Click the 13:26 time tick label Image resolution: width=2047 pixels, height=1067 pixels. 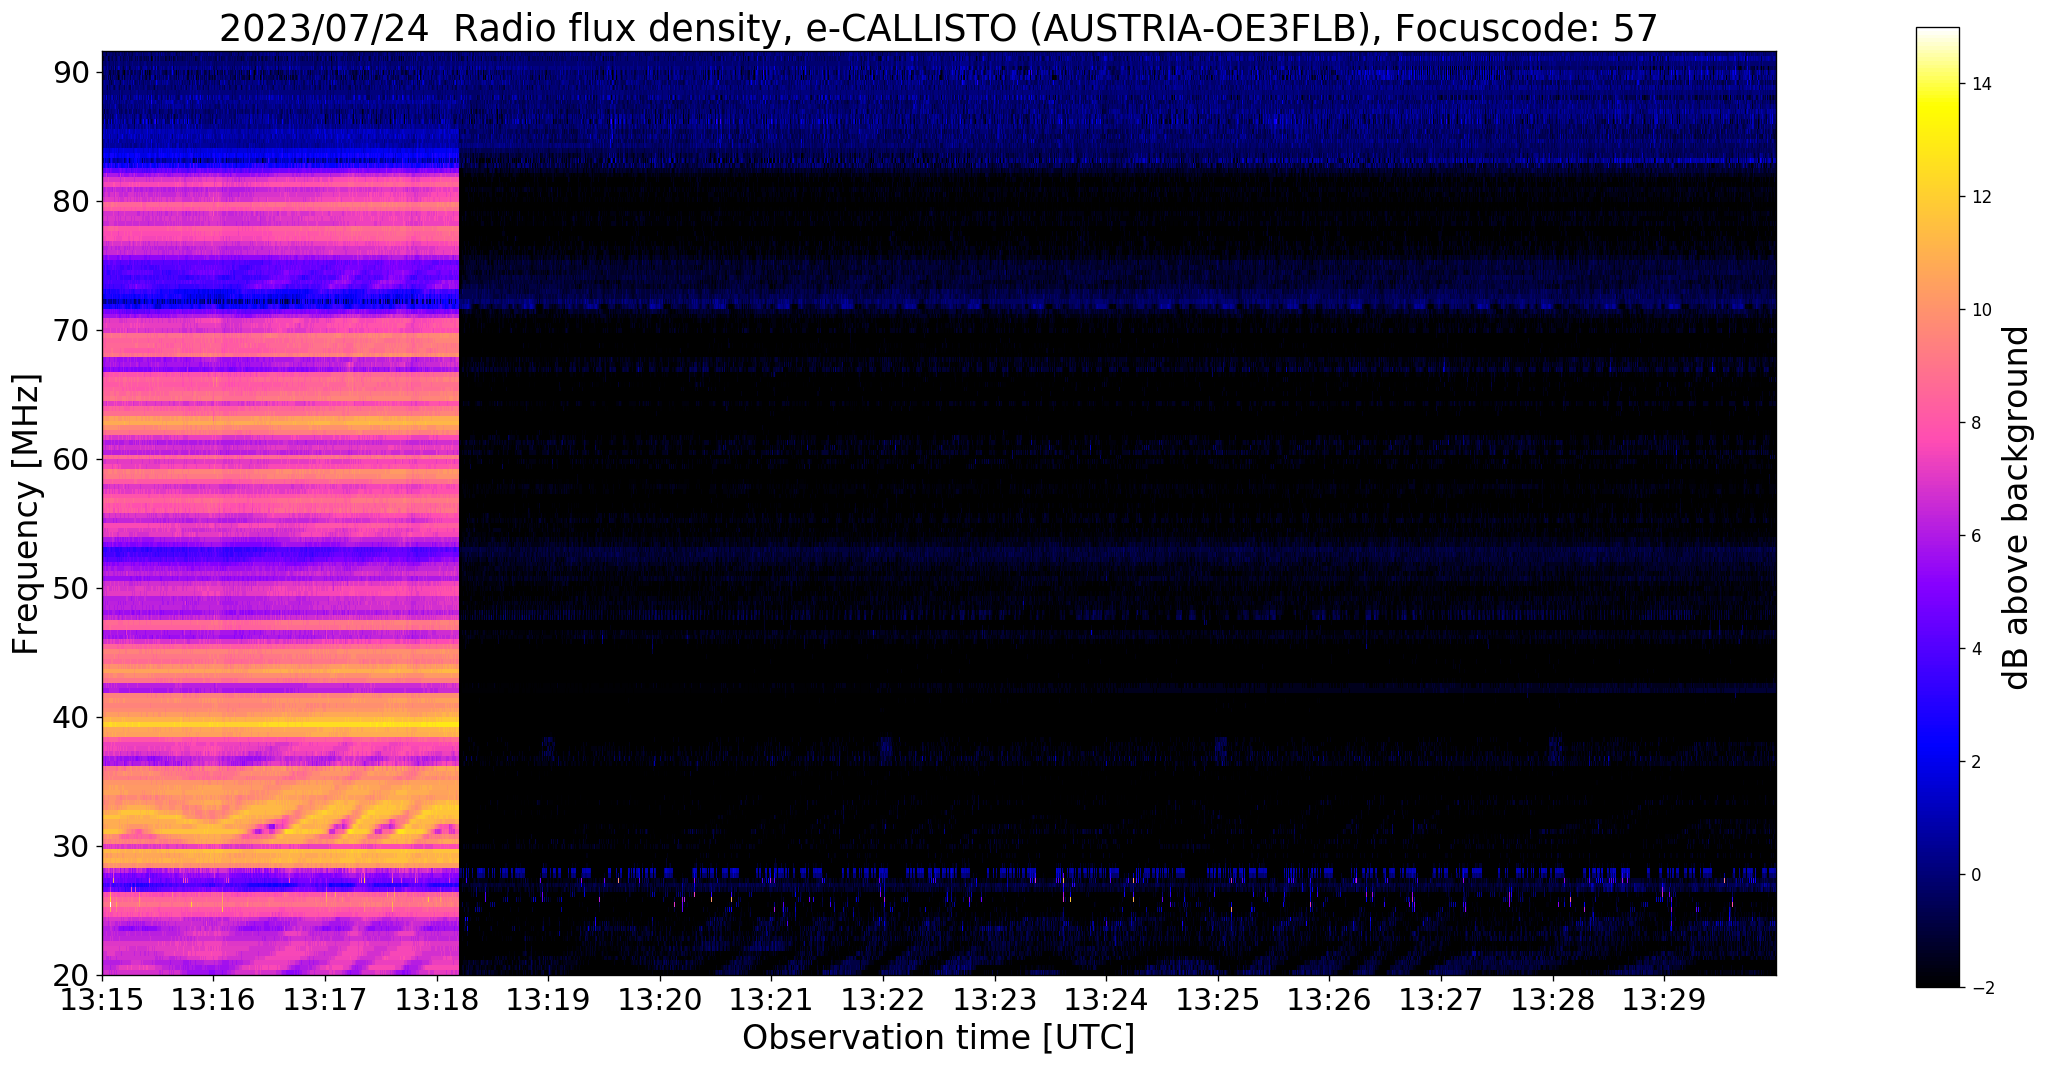[1329, 1000]
